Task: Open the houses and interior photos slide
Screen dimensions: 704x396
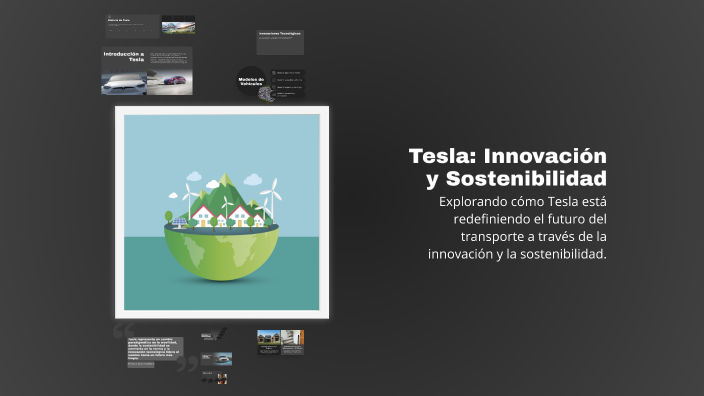Action: 281,343
